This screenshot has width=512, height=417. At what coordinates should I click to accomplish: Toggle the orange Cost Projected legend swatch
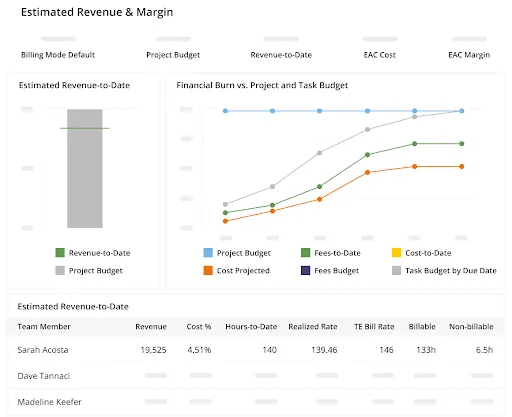(208, 270)
